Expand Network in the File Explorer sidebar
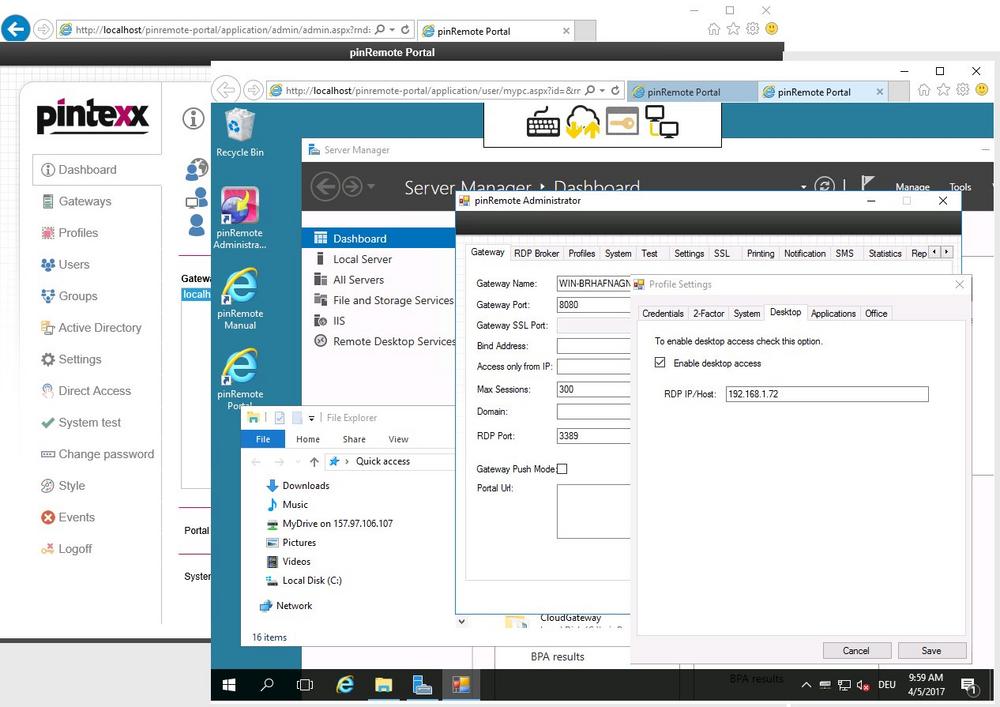The image size is (1000, 707). pyautogui.click(x=262, y=605)
